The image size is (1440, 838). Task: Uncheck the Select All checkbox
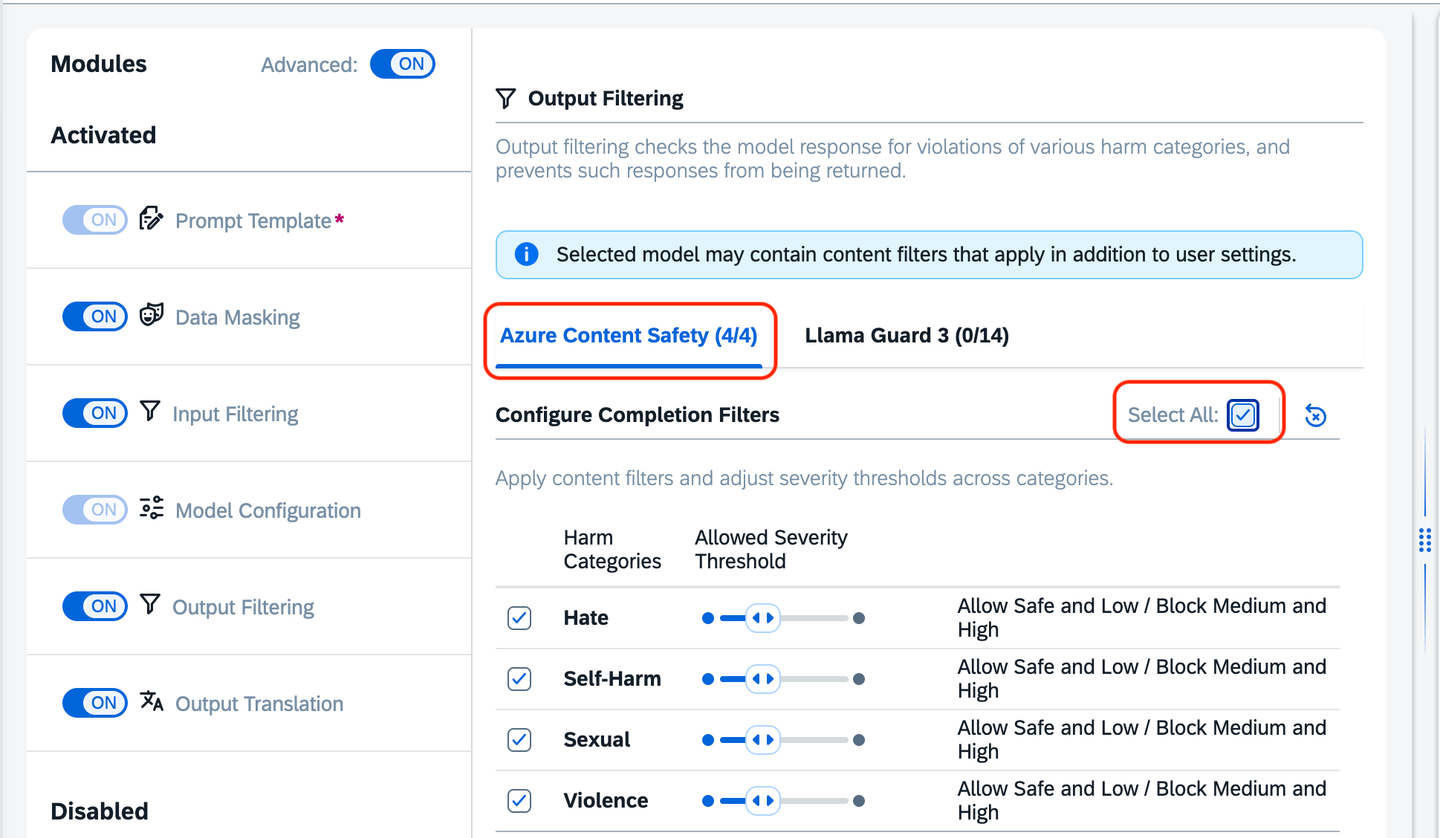[x=1243, y=415]
